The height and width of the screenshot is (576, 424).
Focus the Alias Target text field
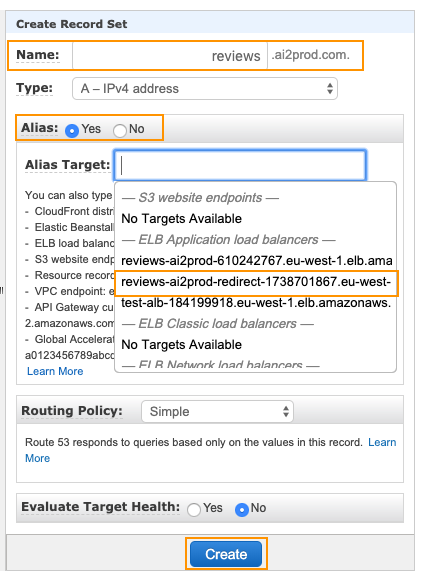click(x=240, y=165)
